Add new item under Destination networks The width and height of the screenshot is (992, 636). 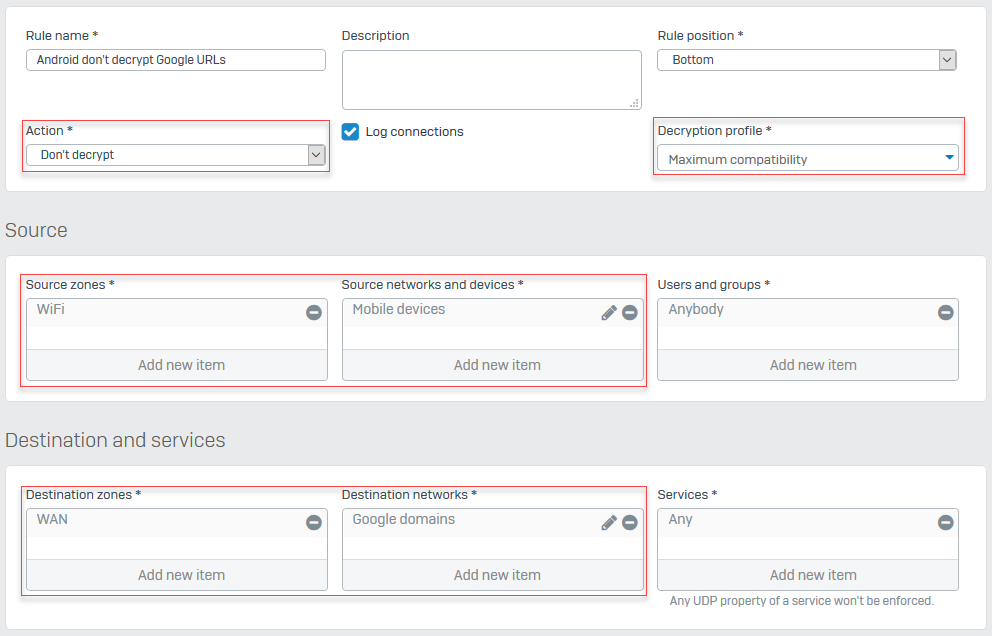(x=492, y=574)
